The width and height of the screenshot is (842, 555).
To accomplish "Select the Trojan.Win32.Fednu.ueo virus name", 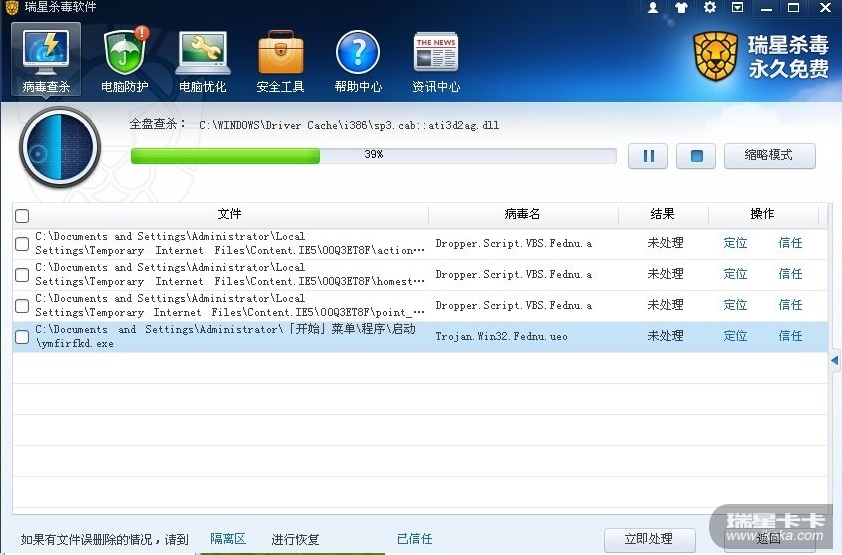I will pyautogui.click(x=501, y=337).
